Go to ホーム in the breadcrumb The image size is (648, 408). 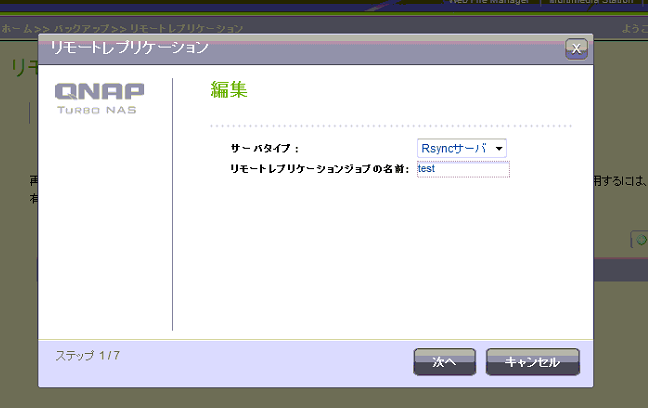click(x=14, y=29)
